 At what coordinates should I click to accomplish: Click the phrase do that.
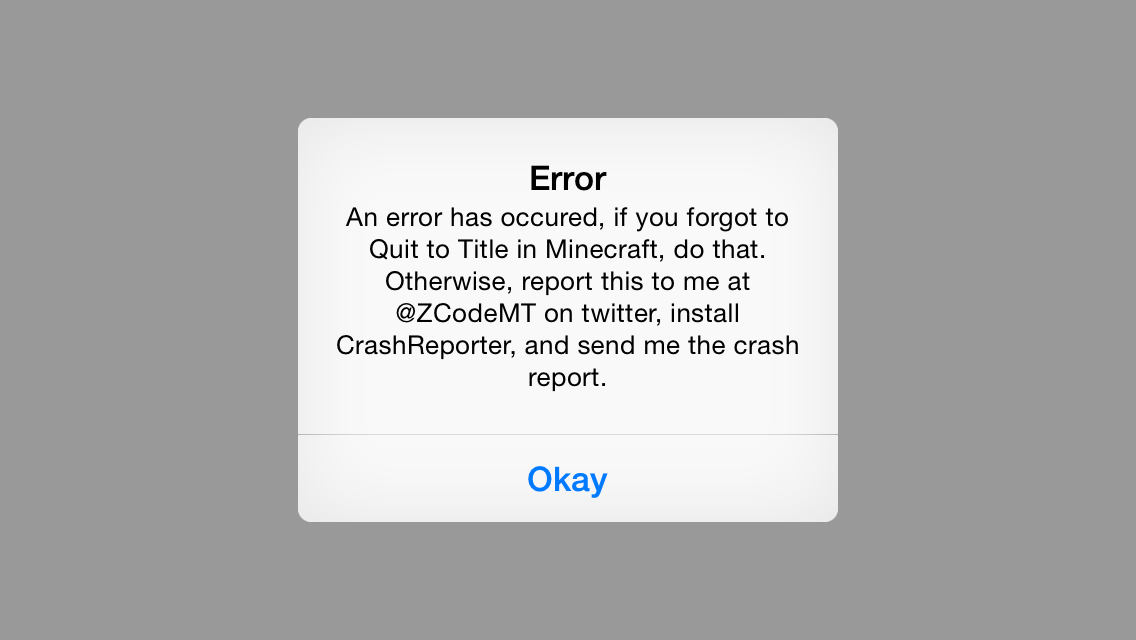719,249
